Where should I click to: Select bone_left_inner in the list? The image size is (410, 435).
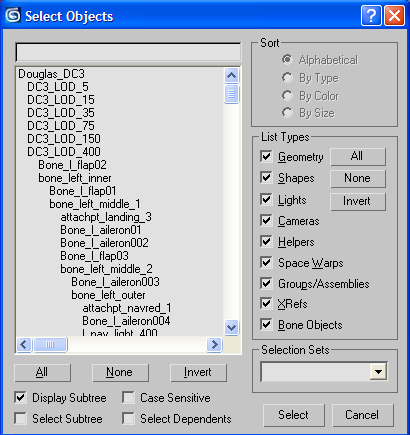(75, 178)
